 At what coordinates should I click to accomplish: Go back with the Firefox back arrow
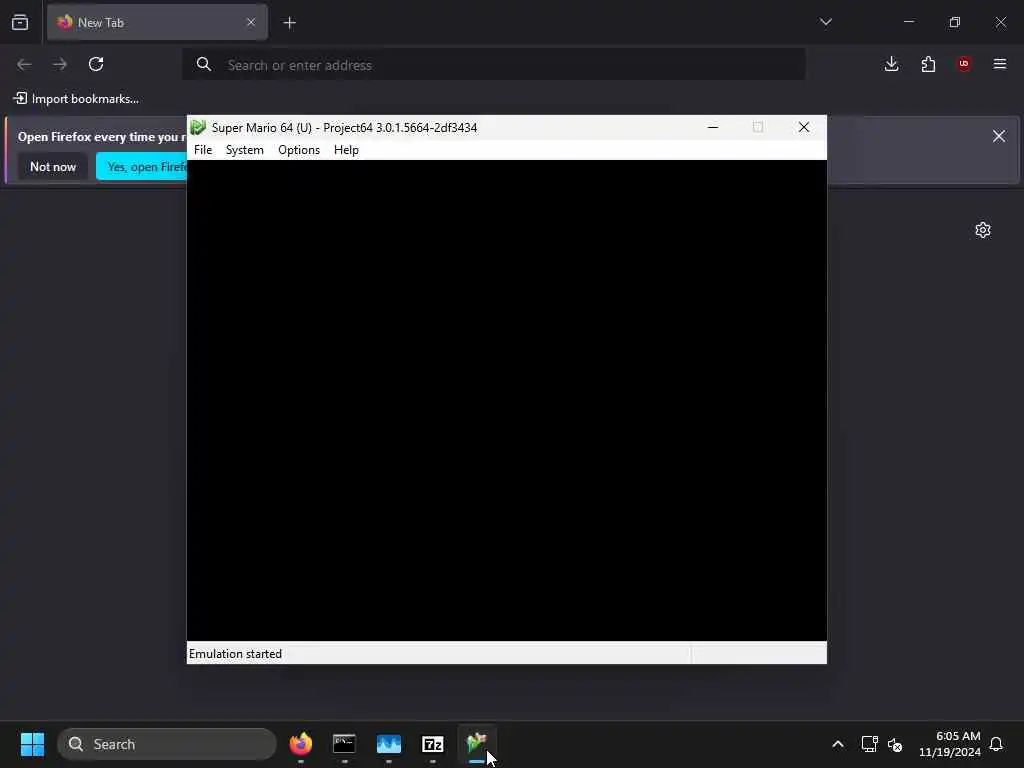pyautogui.click(x=24, y=64)
